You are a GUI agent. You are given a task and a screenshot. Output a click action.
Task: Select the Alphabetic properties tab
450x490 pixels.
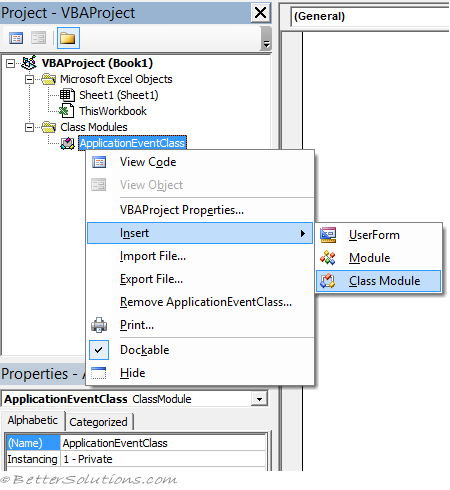tap(33, 420)
